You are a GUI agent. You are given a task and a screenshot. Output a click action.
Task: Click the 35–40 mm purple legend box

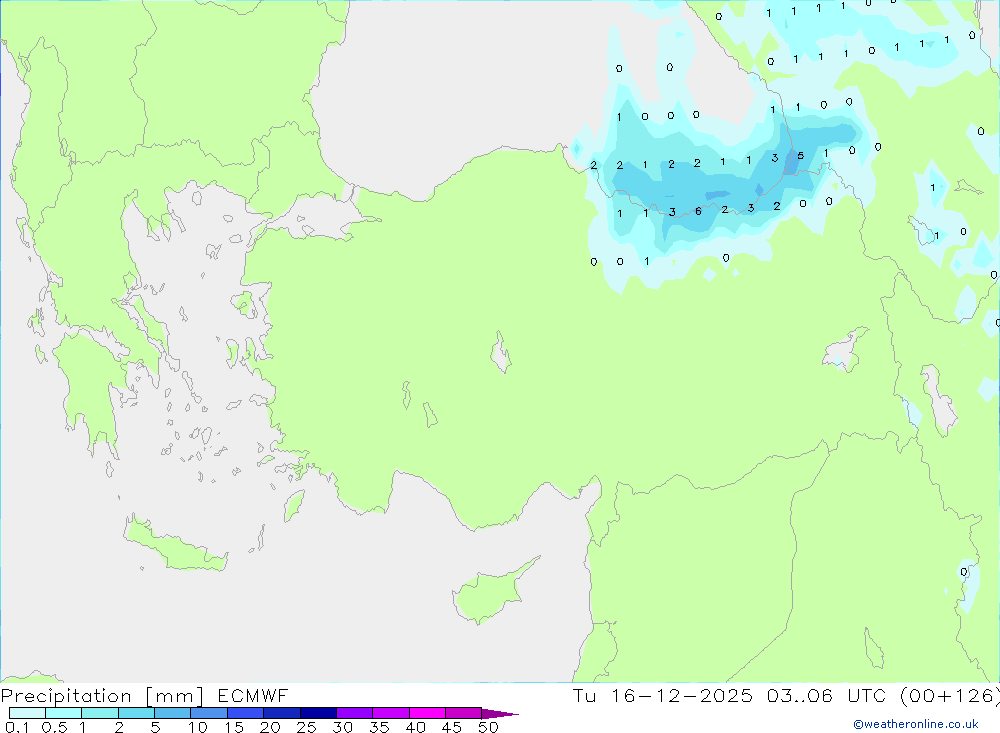pyautogui.click(x=391, y=713)
